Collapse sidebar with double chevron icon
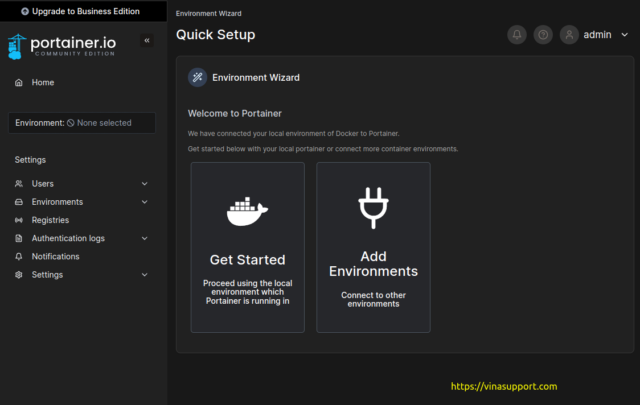The width and height of the screenshot is (640, 405). pos(147,40)
